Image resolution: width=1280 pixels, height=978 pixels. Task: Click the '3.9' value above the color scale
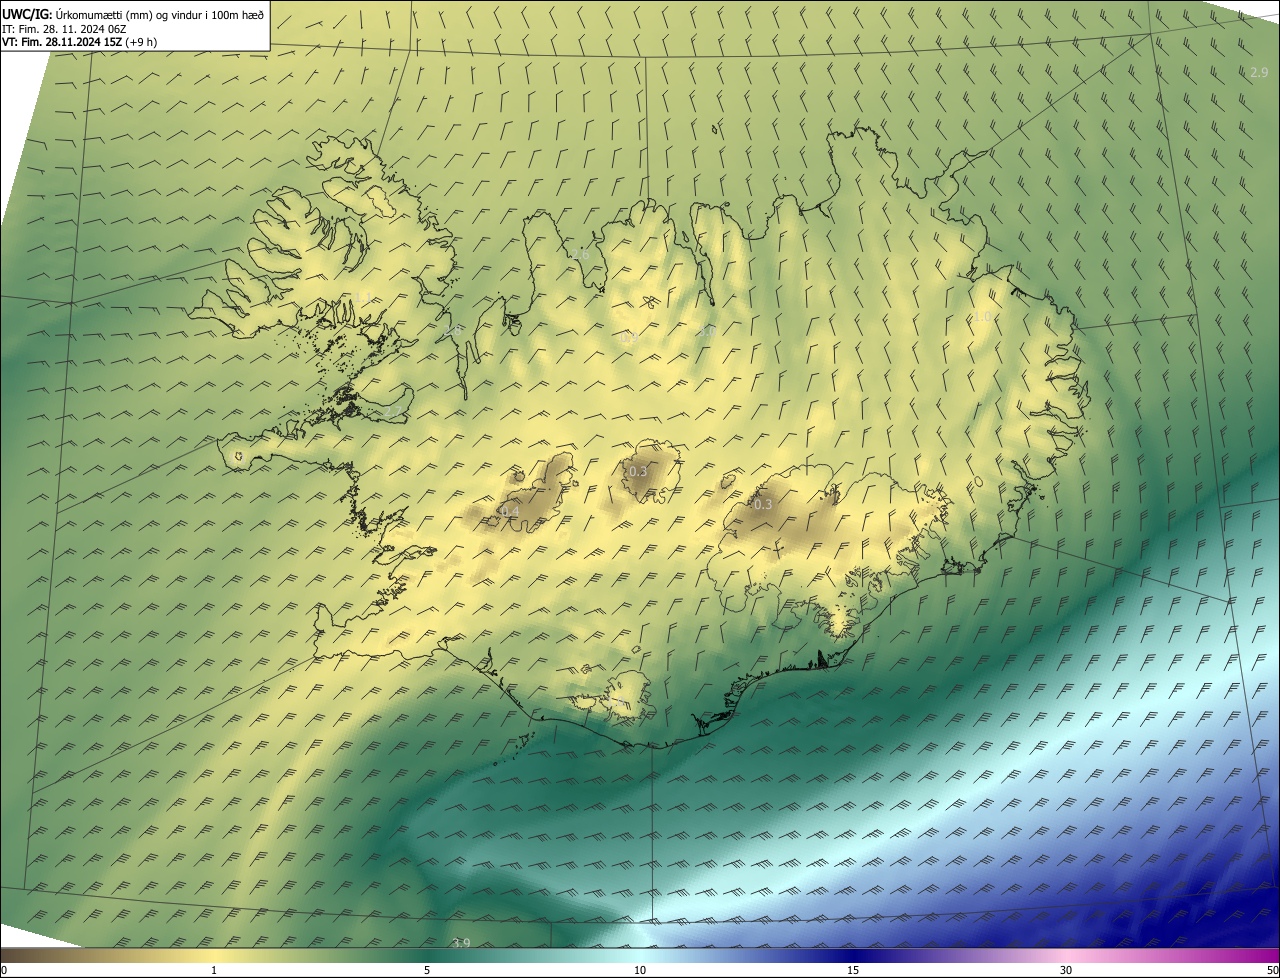pyautogui.click(x=461, y=943)
